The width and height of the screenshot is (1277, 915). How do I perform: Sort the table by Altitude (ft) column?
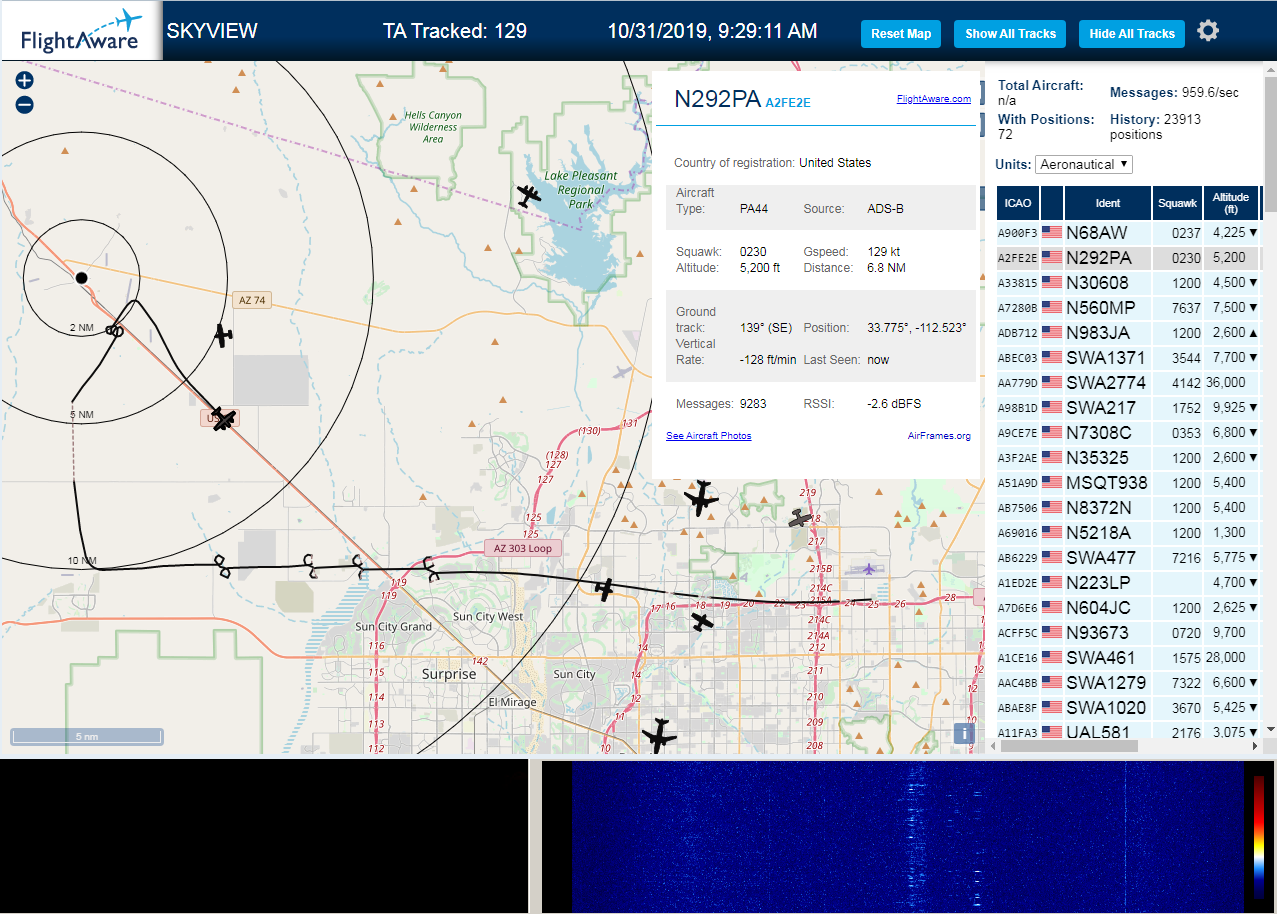(1231, 203)
